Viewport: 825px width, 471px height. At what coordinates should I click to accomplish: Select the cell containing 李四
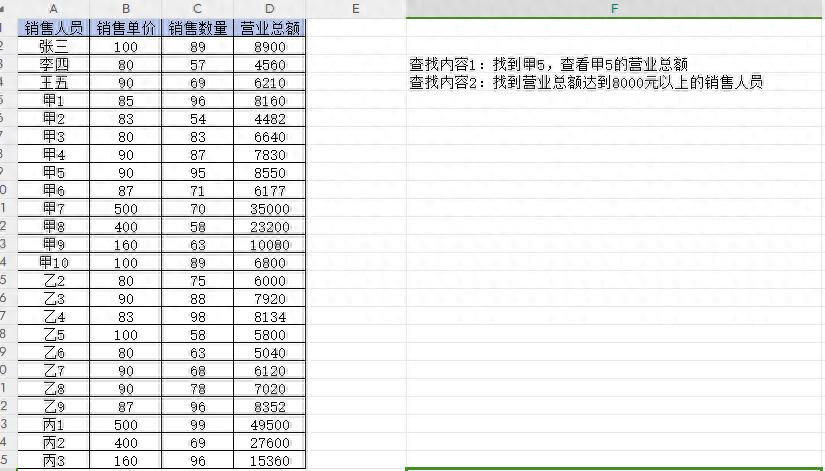tap(54, 64)
